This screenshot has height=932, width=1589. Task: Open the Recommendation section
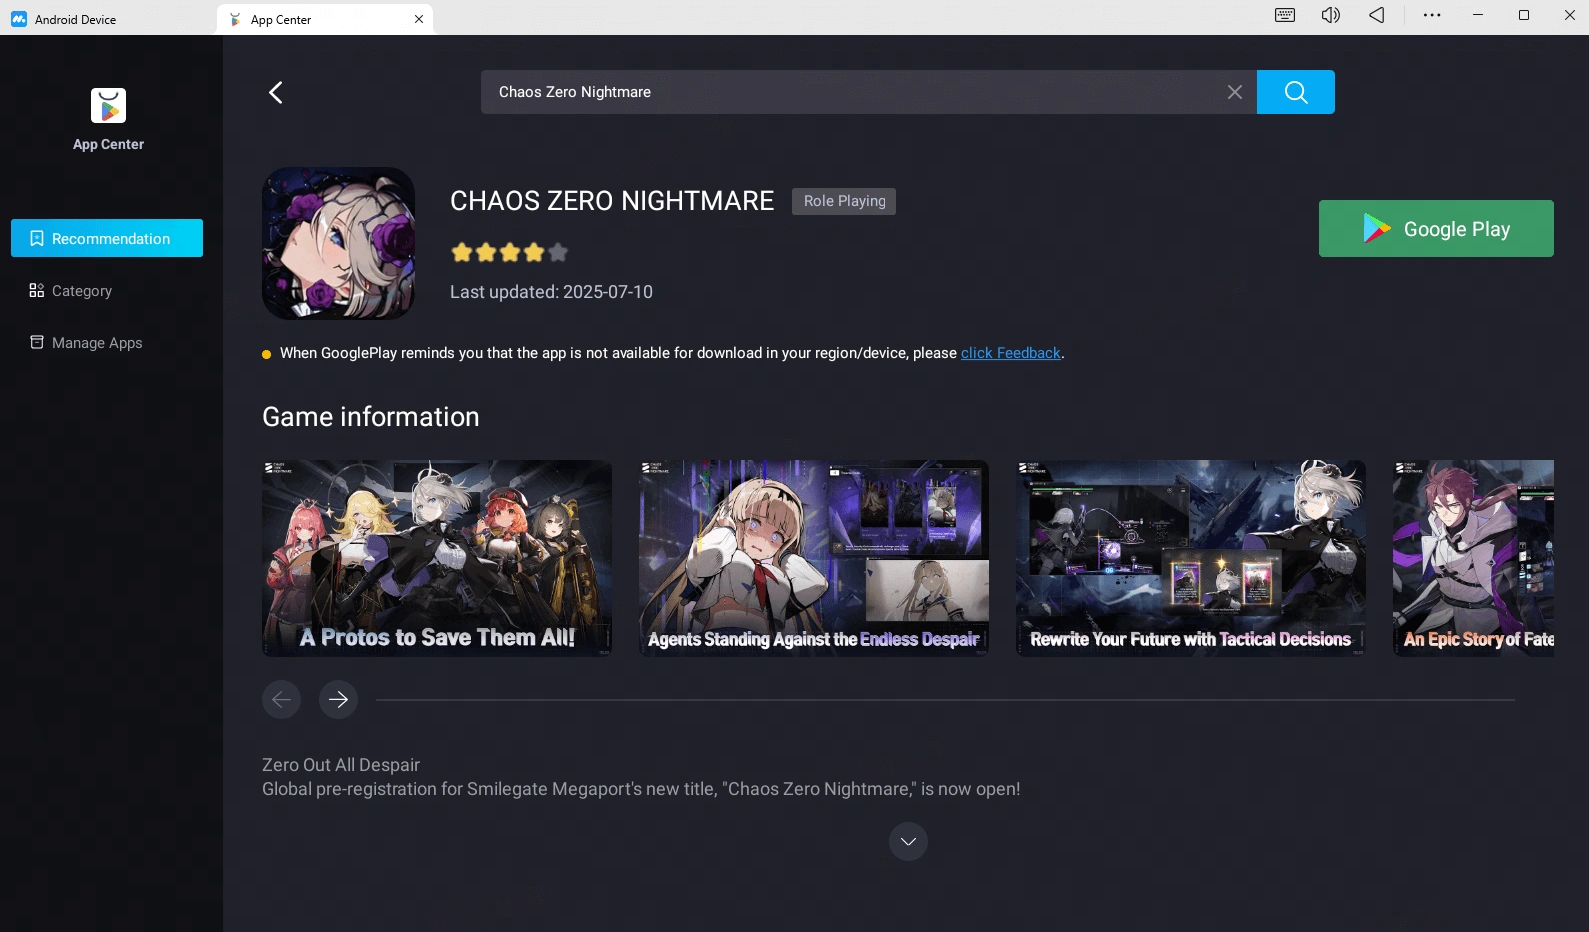107,238
